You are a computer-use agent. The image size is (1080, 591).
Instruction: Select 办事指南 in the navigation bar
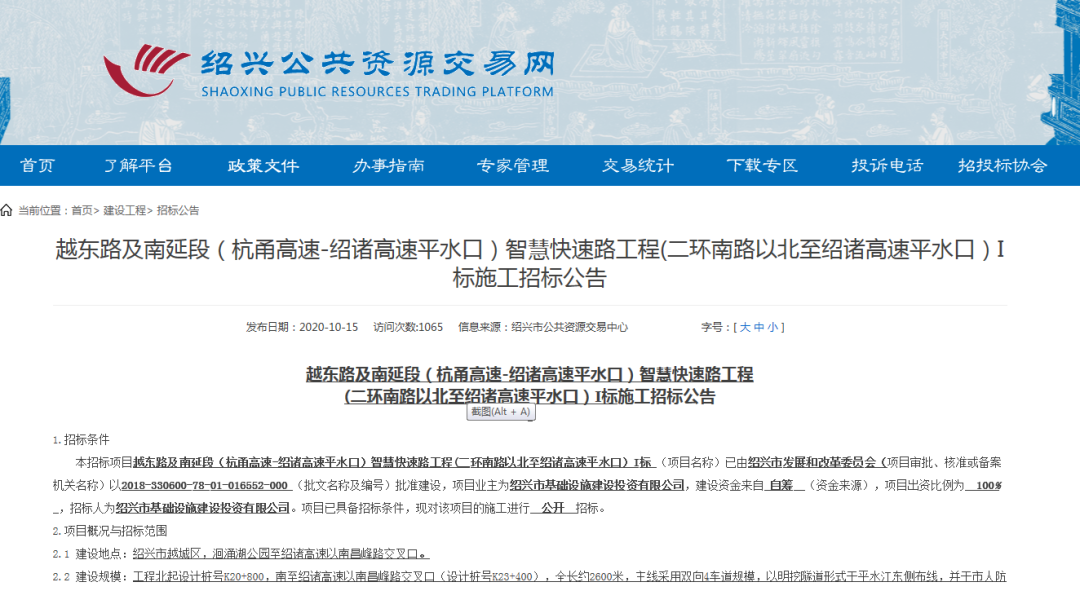(x=388, y=165)
